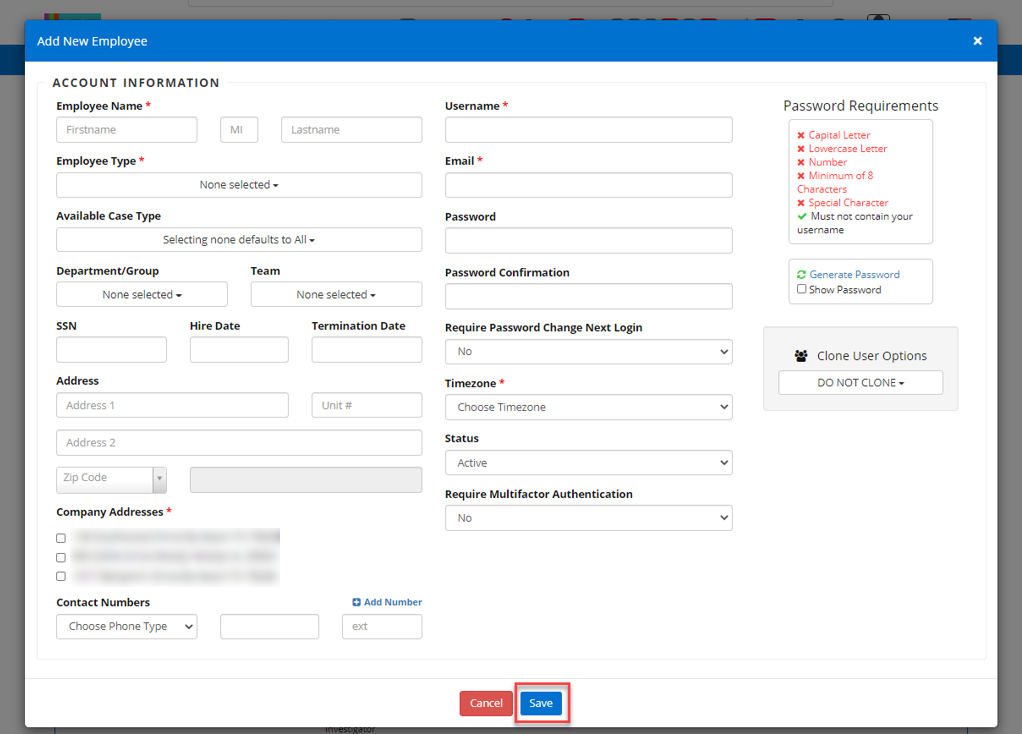The height and width of the screenshot is (734, 1022).
Task: Open Require Multifactor Authentication dropdown
Action: pos(589,518)
